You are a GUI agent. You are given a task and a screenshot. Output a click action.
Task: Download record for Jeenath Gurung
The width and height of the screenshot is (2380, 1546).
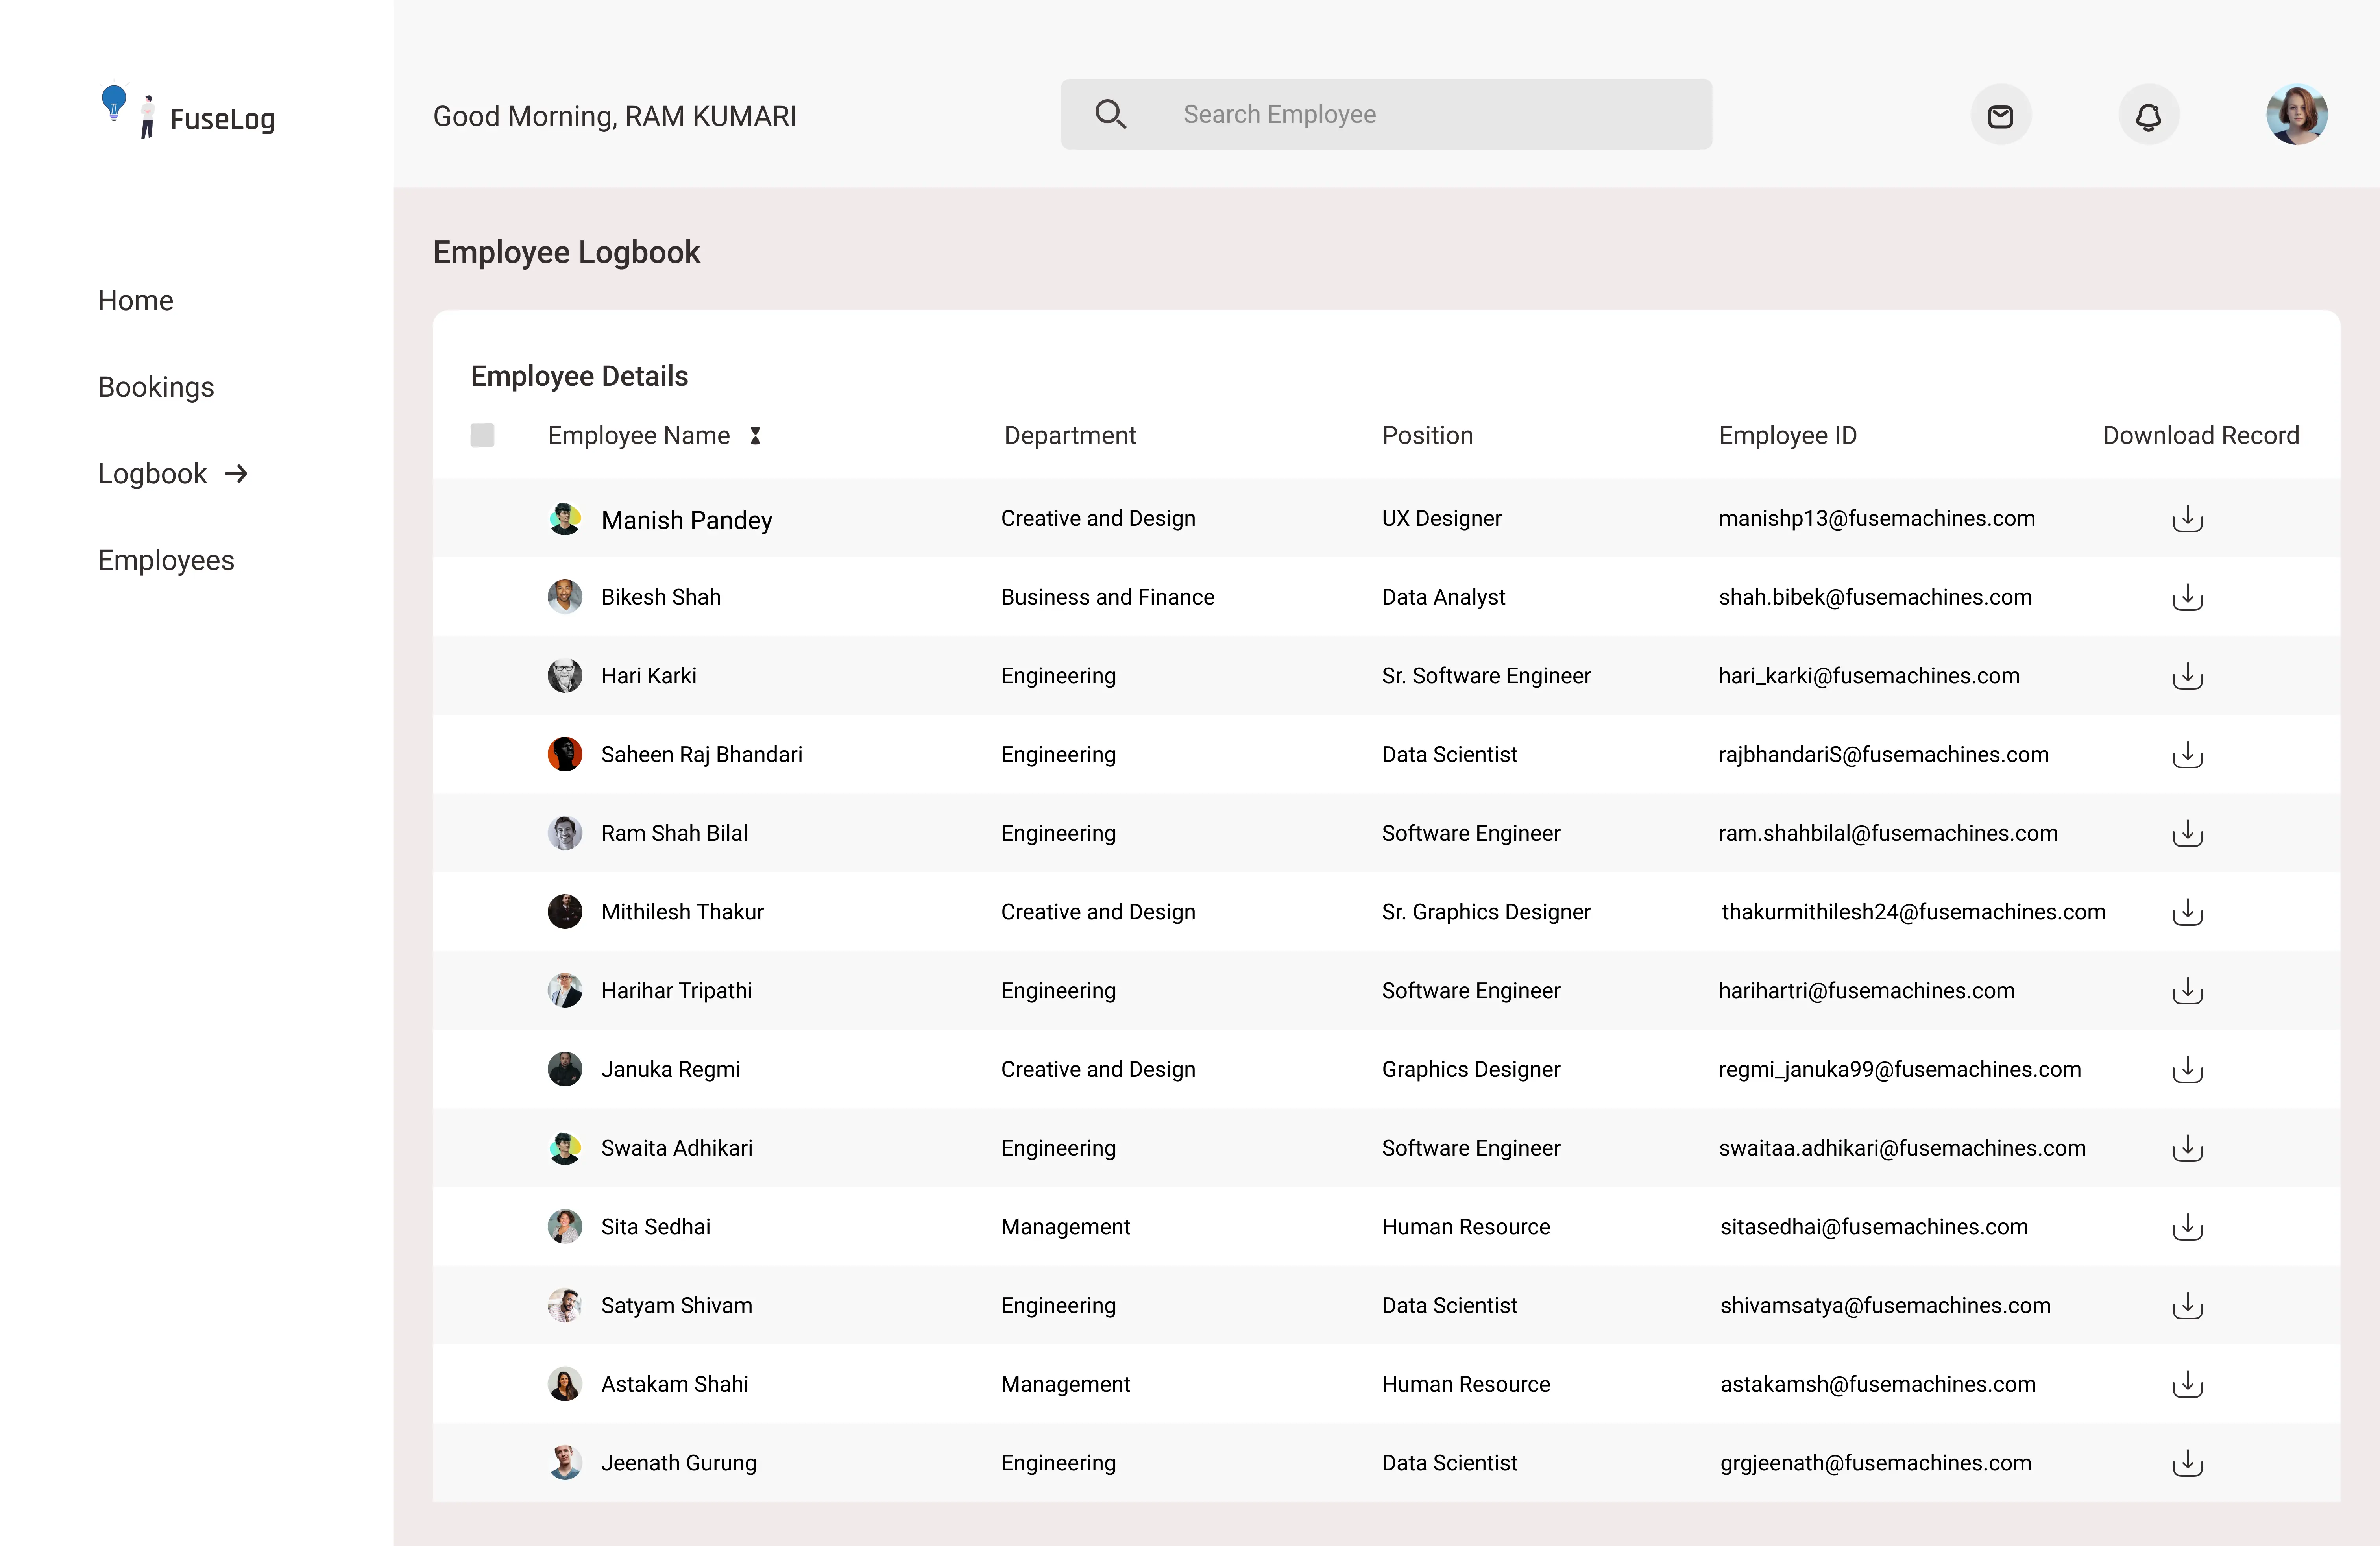point(2187,1463)
